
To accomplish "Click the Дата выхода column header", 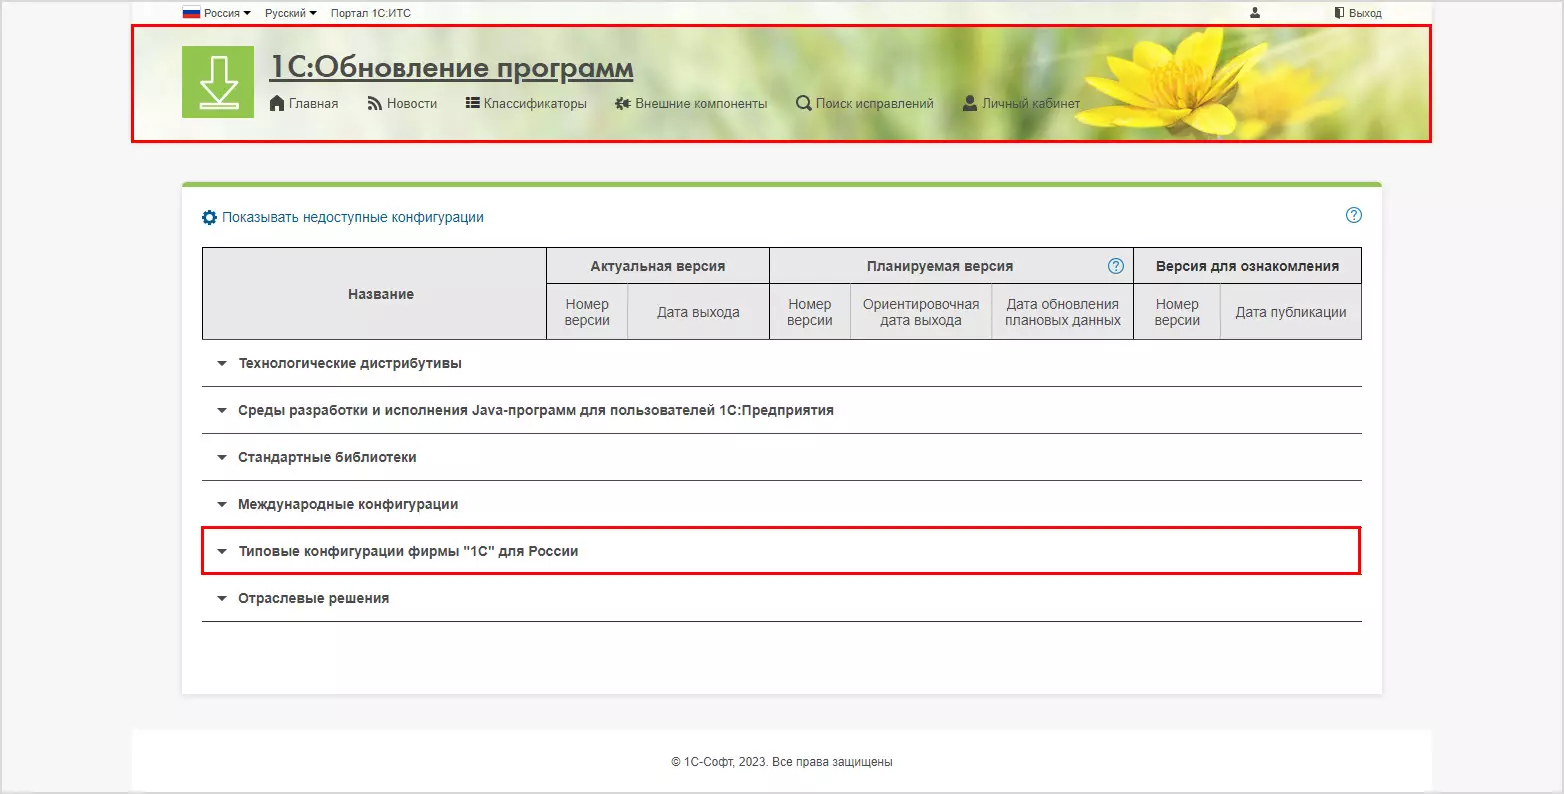I will tap(698, 312).
